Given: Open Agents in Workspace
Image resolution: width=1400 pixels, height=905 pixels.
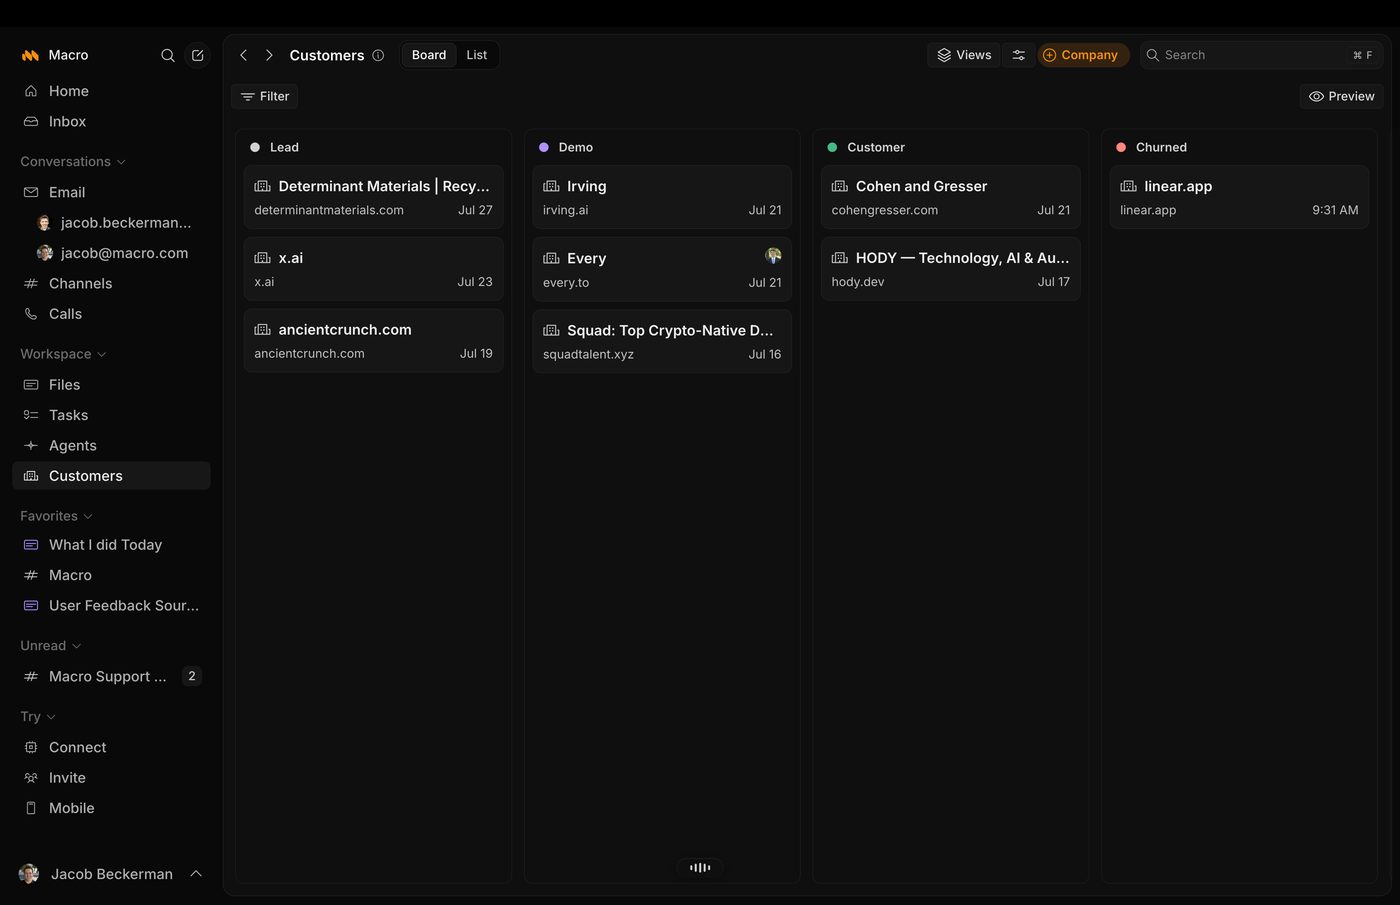Looking at the screenshot, I should coord(111,446).
